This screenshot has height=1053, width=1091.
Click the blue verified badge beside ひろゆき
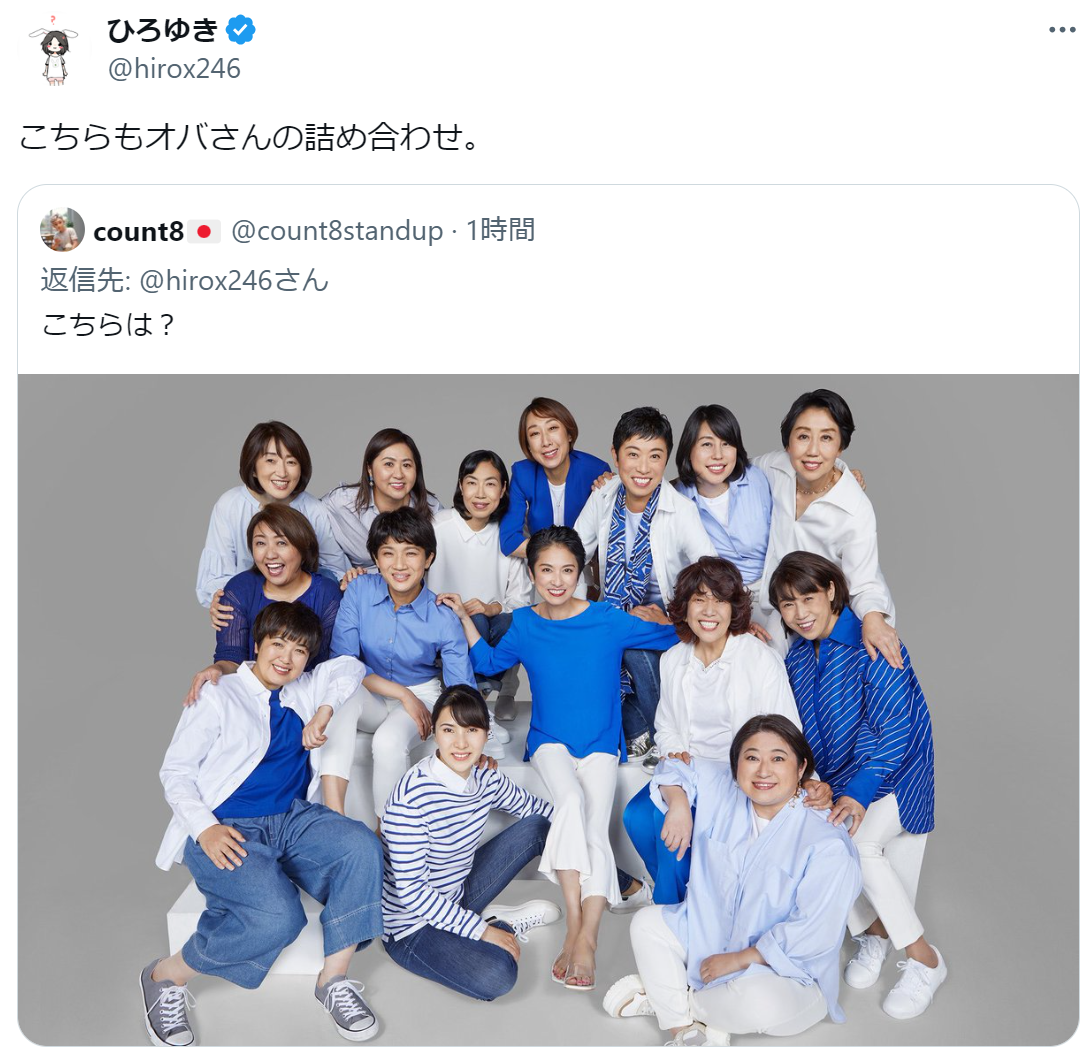click(241, 30)
